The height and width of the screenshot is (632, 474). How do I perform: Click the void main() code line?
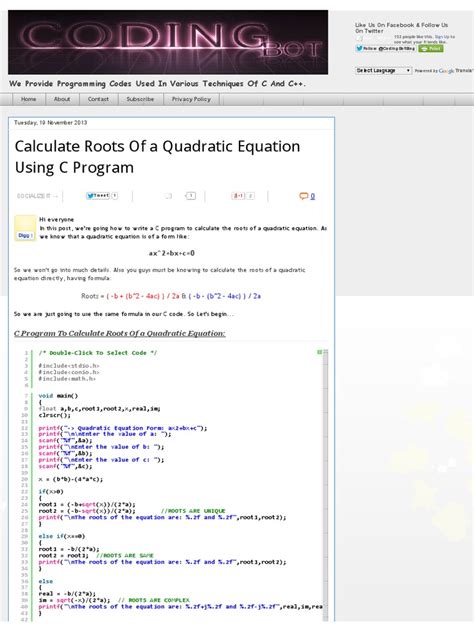coord(58,396)
